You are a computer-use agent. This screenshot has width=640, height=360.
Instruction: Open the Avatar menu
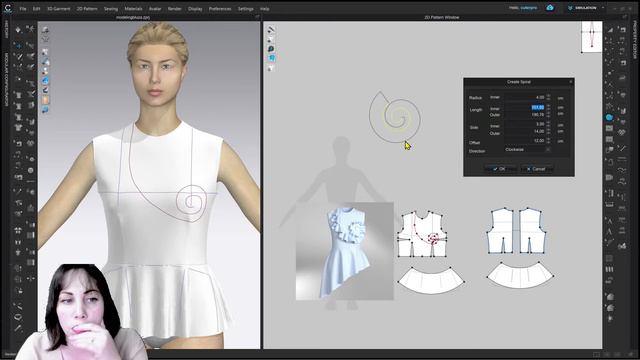(155, 9)
